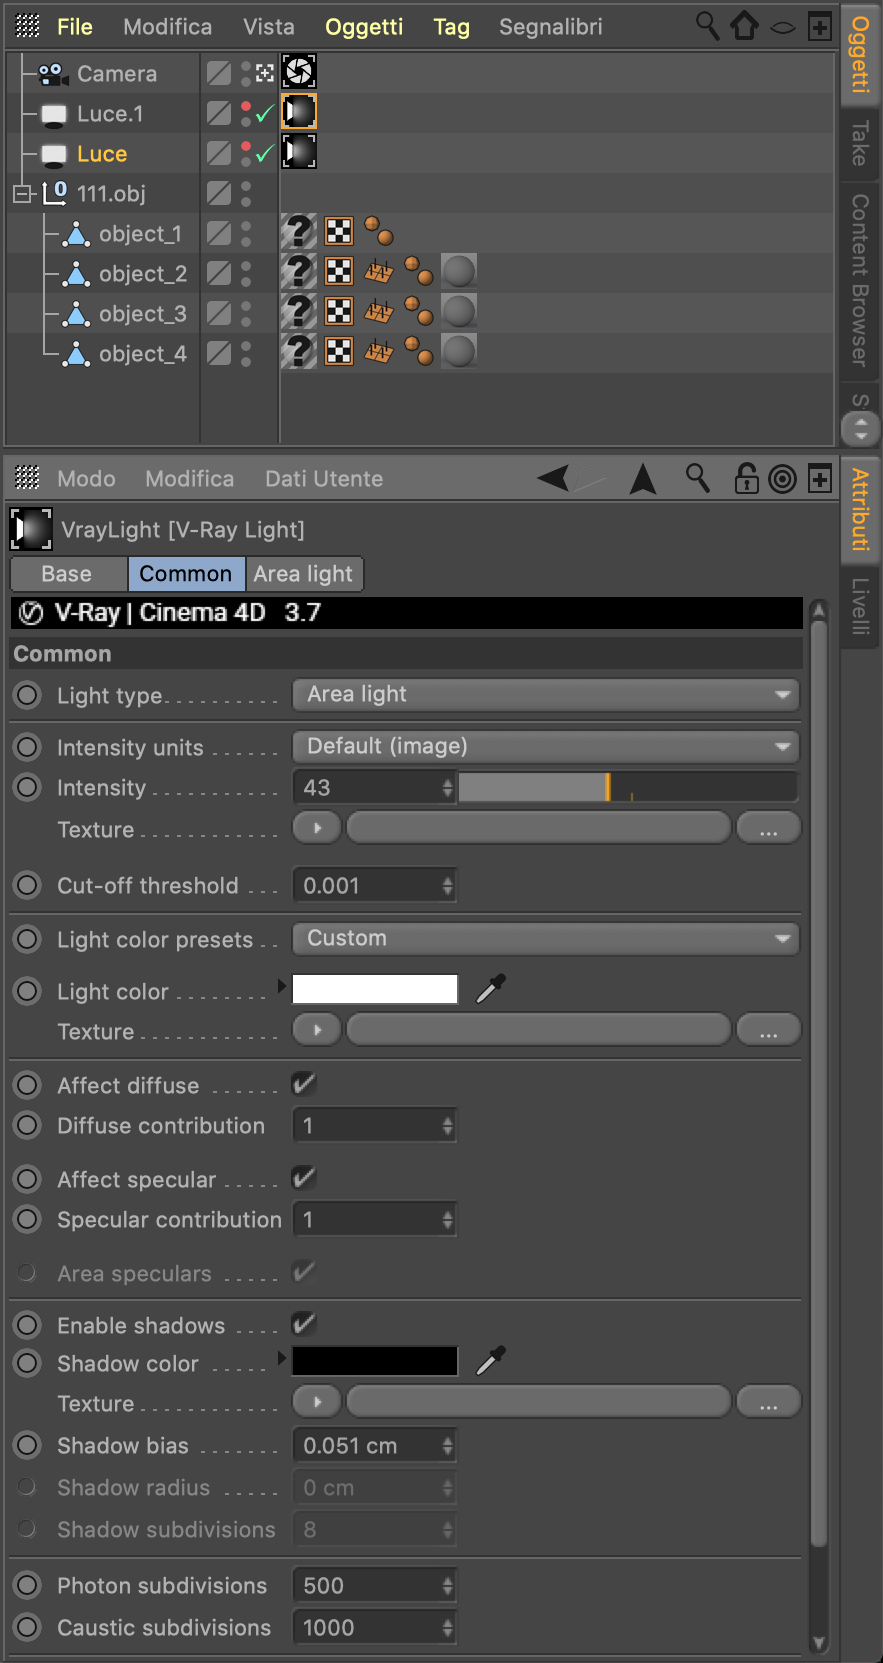The image size is (883, 1663).
Task: Click the Photon subdivisions stepper arrows
Action: tap(447, 1585)
